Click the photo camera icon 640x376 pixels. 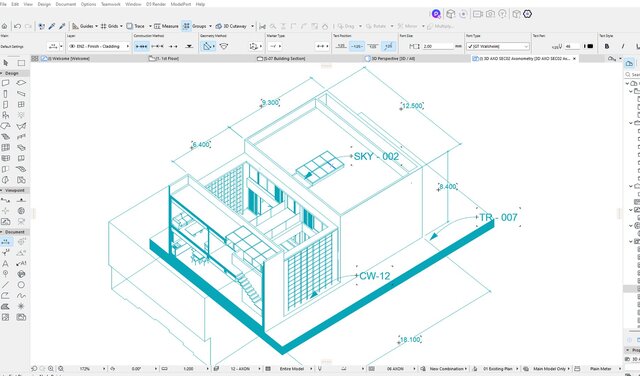point(490,14)
